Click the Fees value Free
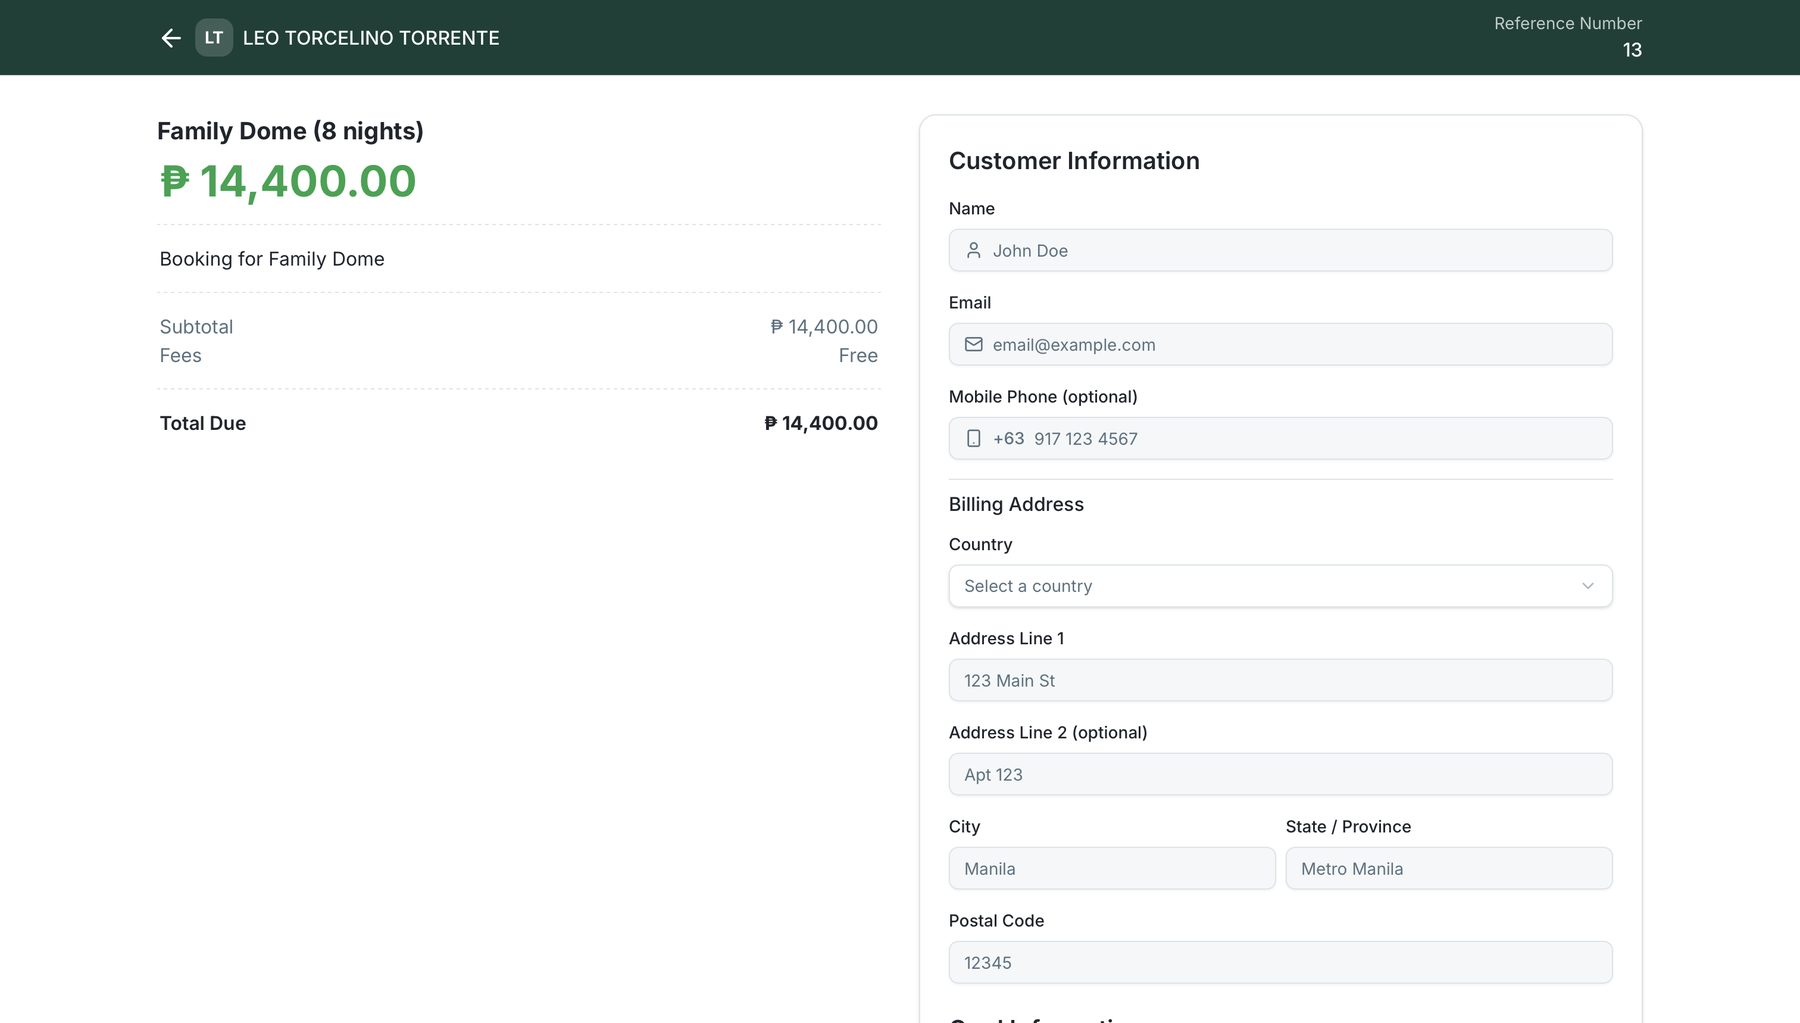 (858, 356)
